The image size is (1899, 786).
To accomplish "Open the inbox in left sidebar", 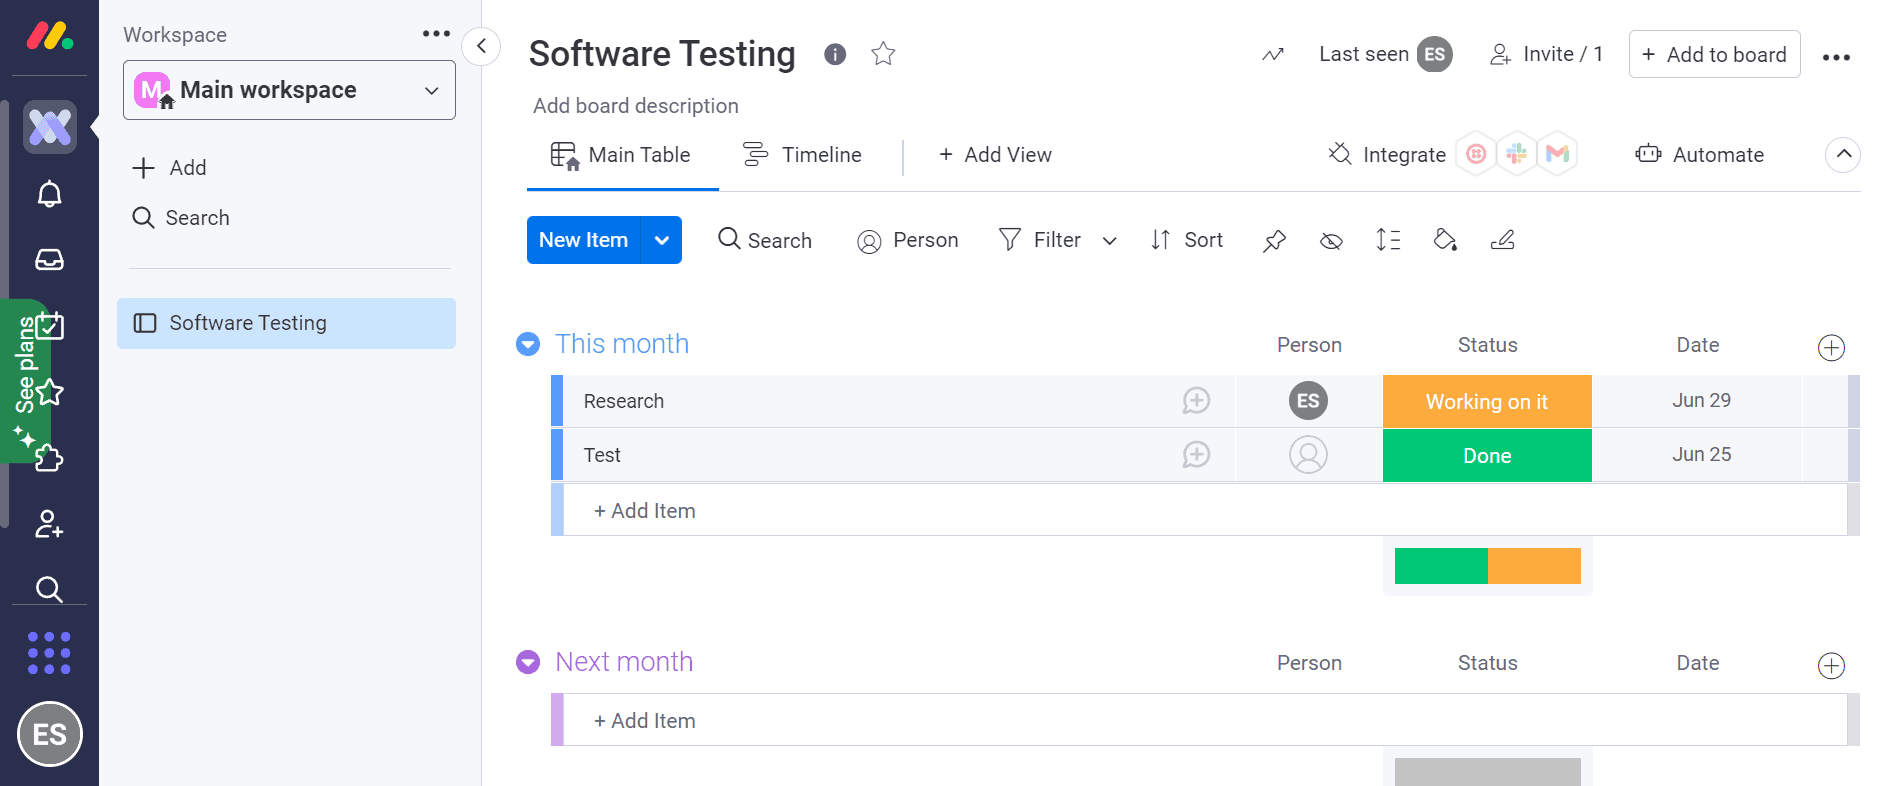I will click(49, 260).
